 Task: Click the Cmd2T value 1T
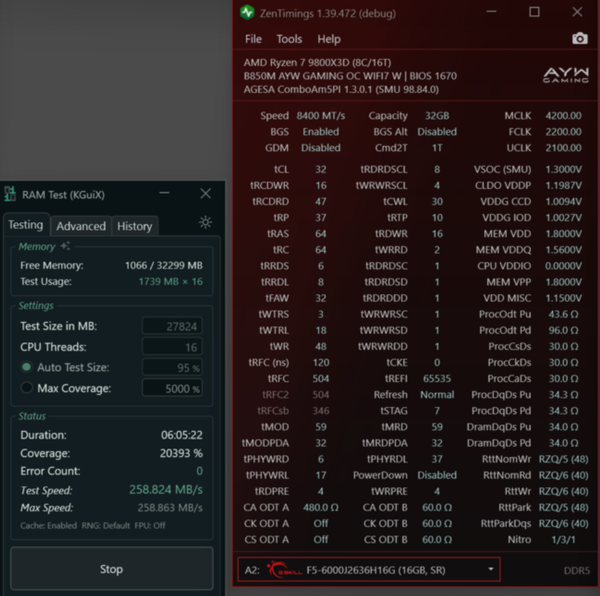click(x=437, y=148)
